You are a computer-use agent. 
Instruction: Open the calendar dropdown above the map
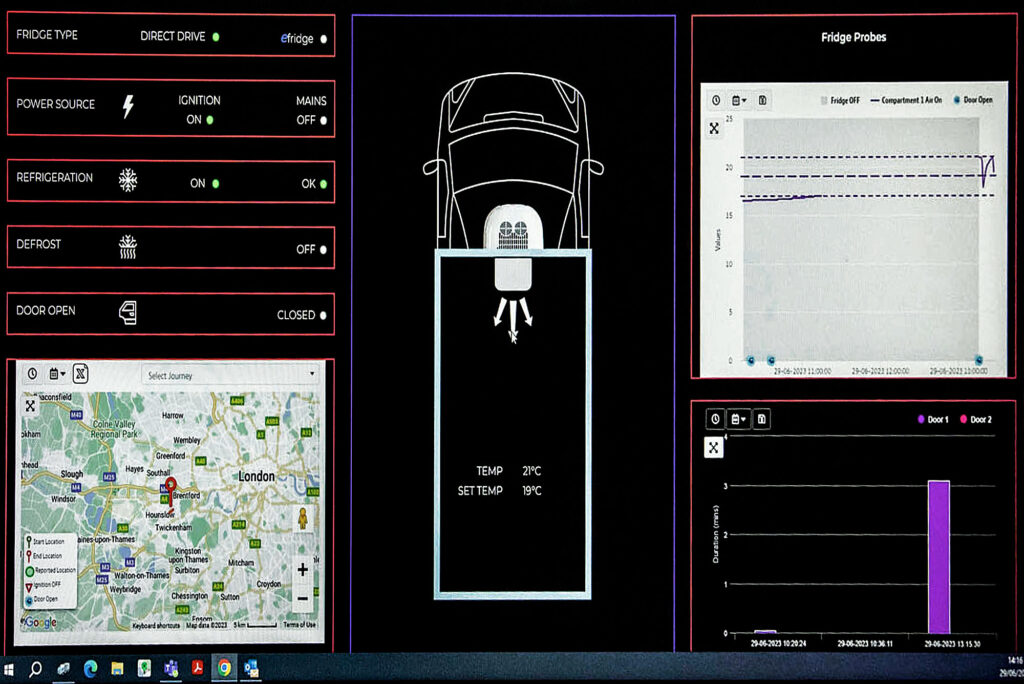pyautogui.click(x=56, y=374)
